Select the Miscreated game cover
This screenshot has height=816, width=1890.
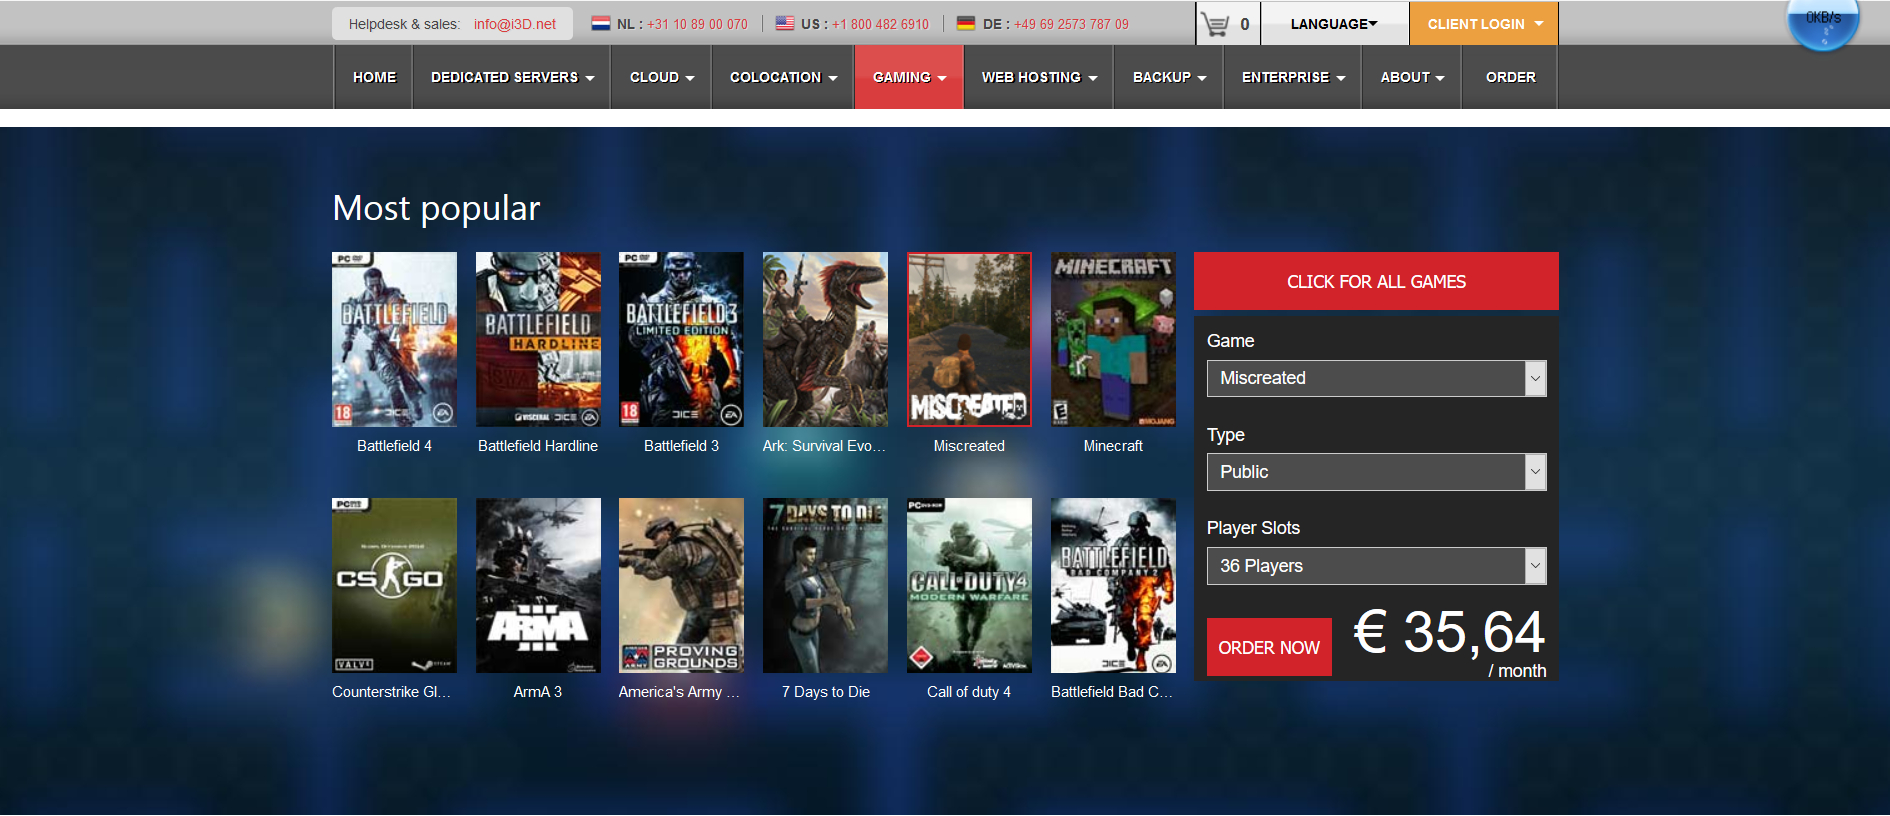point(969,339)
